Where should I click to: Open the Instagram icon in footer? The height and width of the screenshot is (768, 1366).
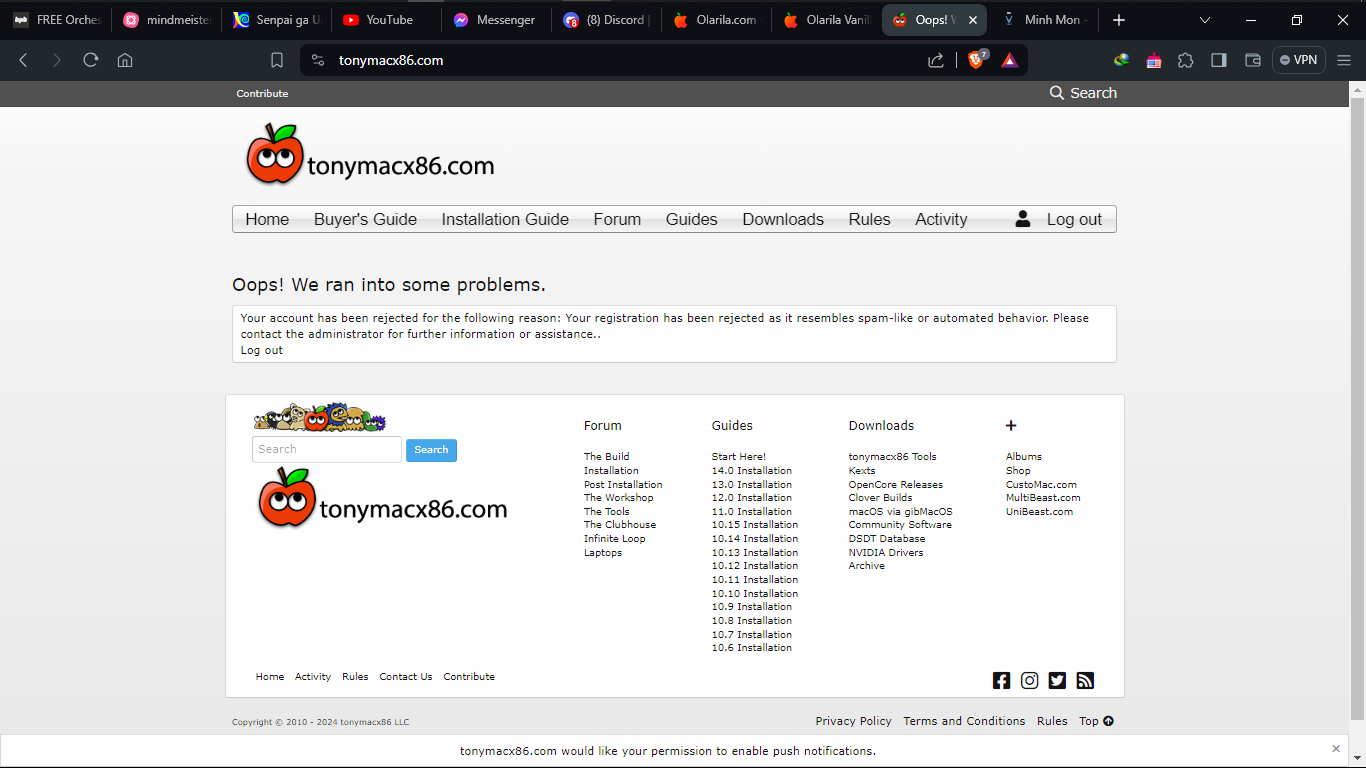click(x=1029, y=681)
